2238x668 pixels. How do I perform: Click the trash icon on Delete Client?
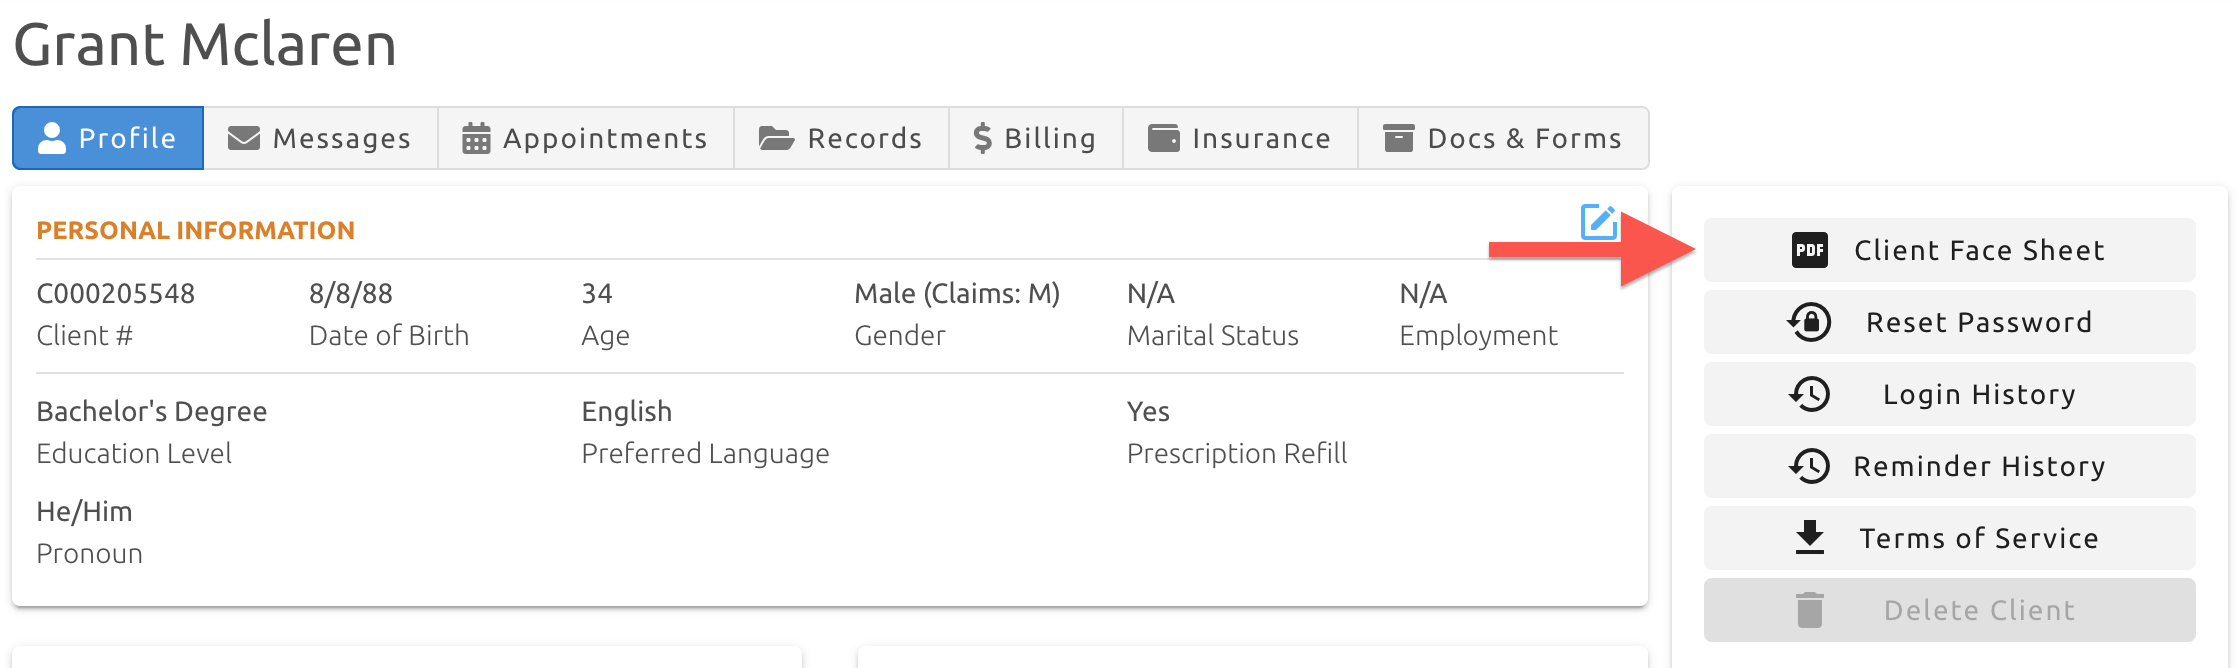pyautogui.click(x=1810, y=610)
